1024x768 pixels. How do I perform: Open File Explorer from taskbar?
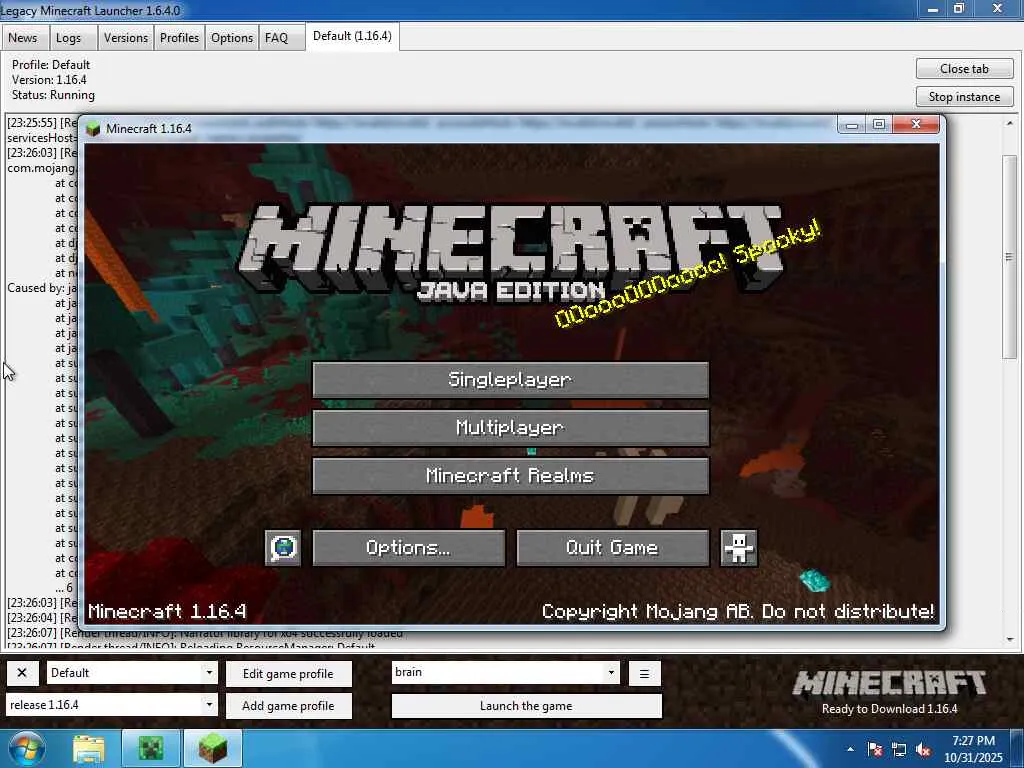coord(89,748)
